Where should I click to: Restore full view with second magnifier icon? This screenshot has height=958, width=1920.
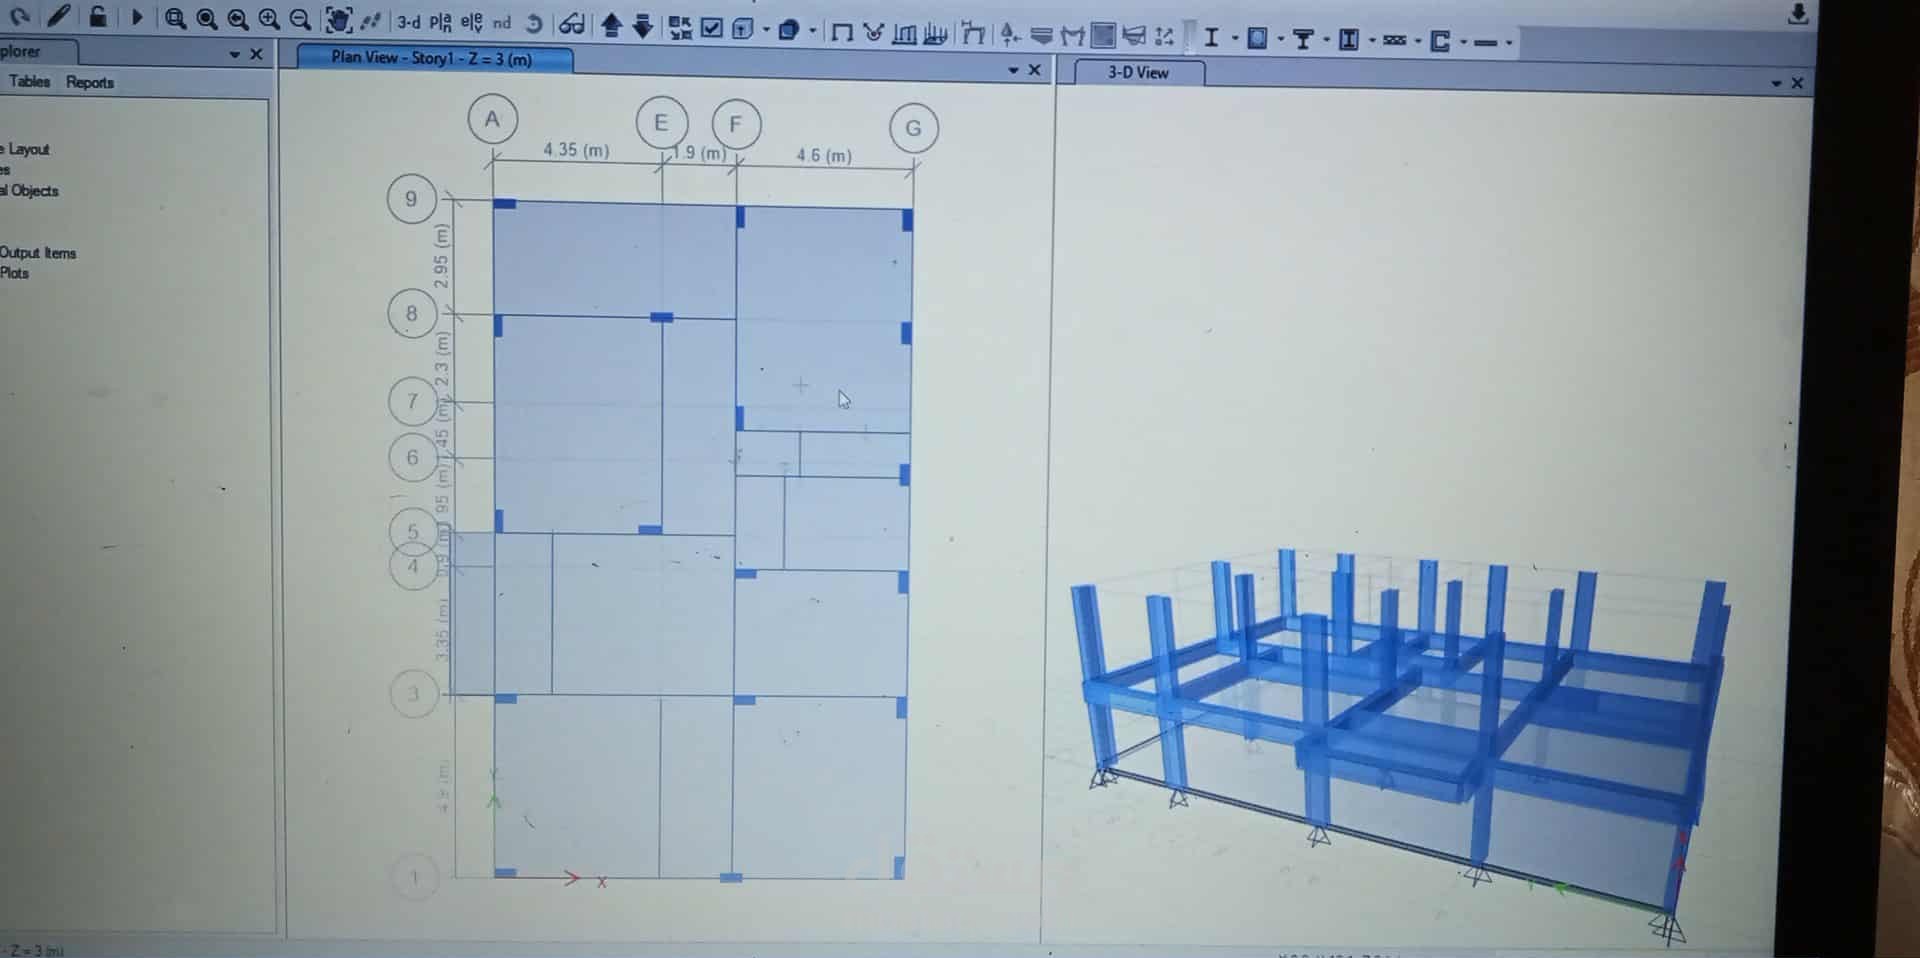206,19
